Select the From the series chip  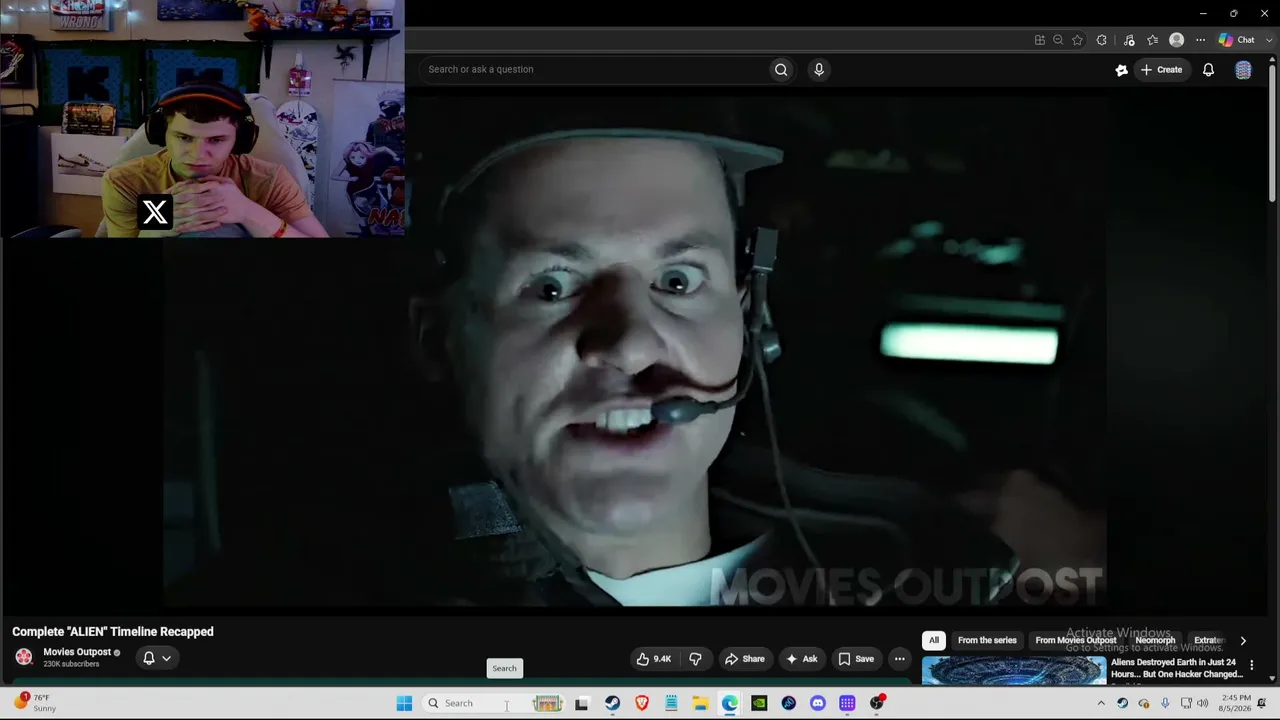point(987,640)
